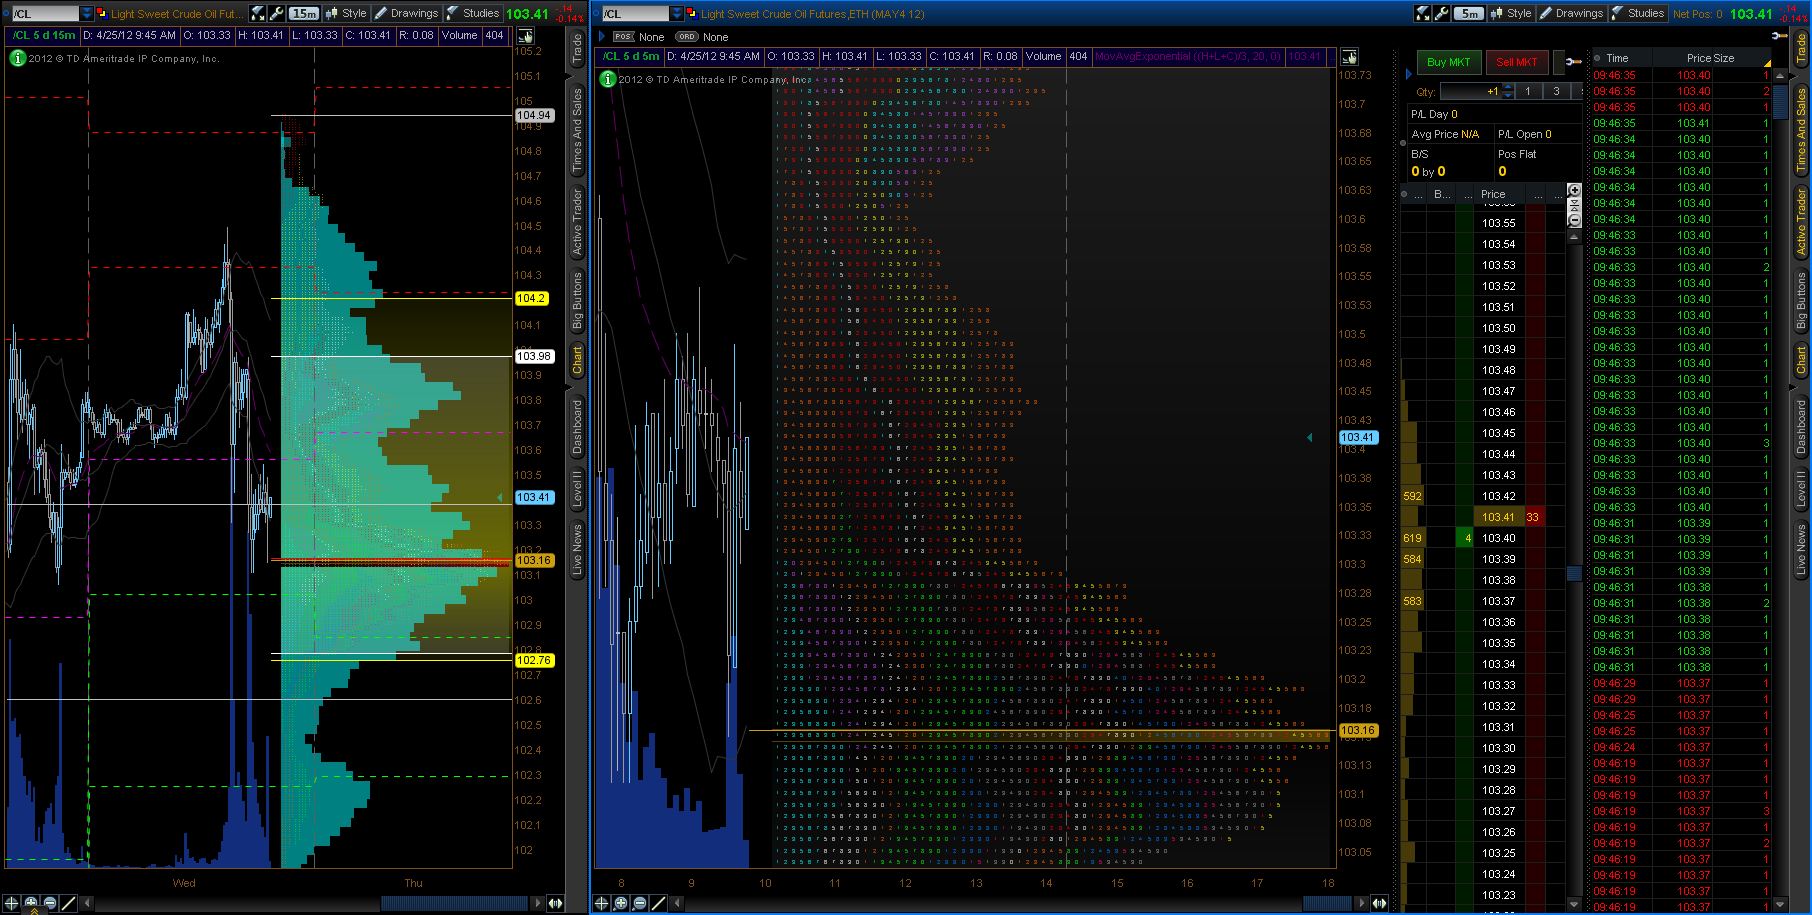Click left chart symbol color-link icon
1812x915 pixels.
tap(101, 13)
